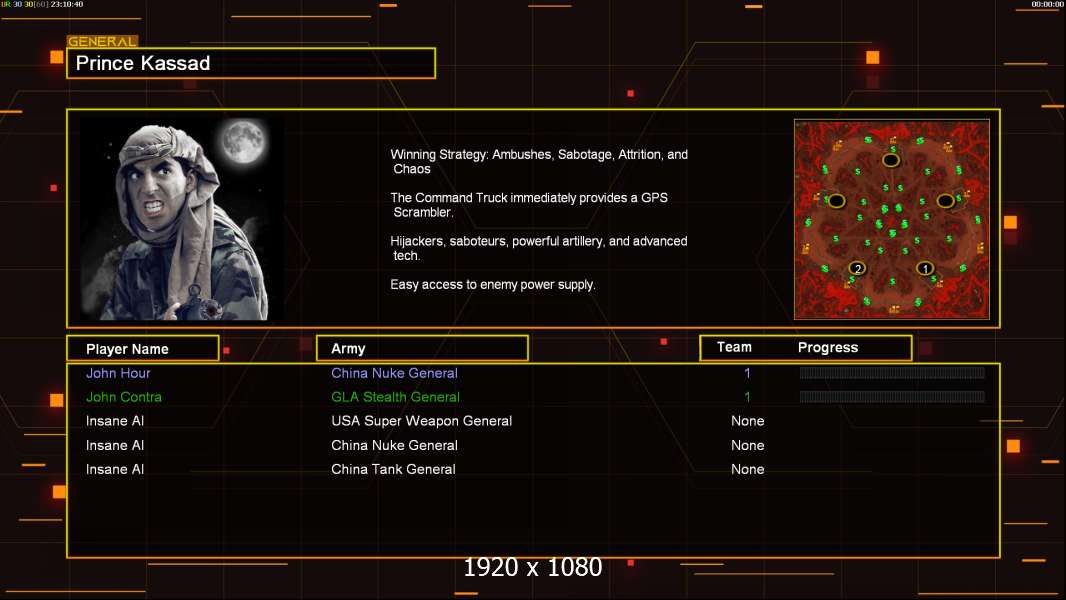
Task: Select player name John Hour
Action: click(x=118, y=373)
